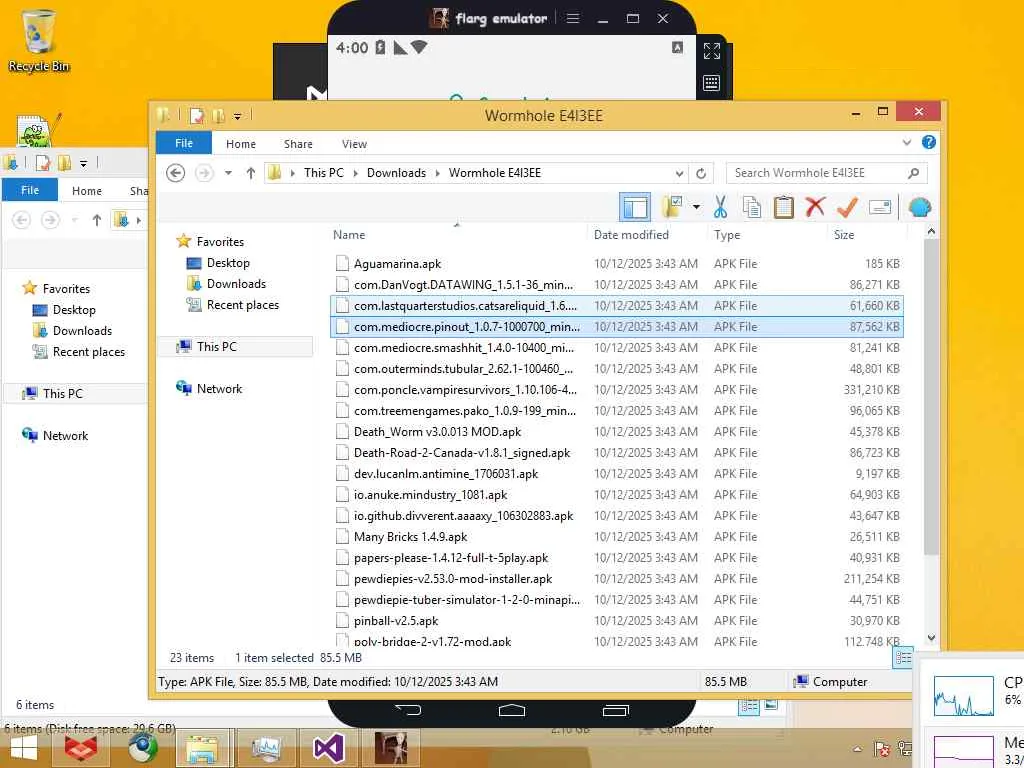Image resolution: width=1024 pixels, height=768 pixels.
Task: Open quick access toolbar dropdown in Wormhole title bar
Action: [x=238, y=116]
